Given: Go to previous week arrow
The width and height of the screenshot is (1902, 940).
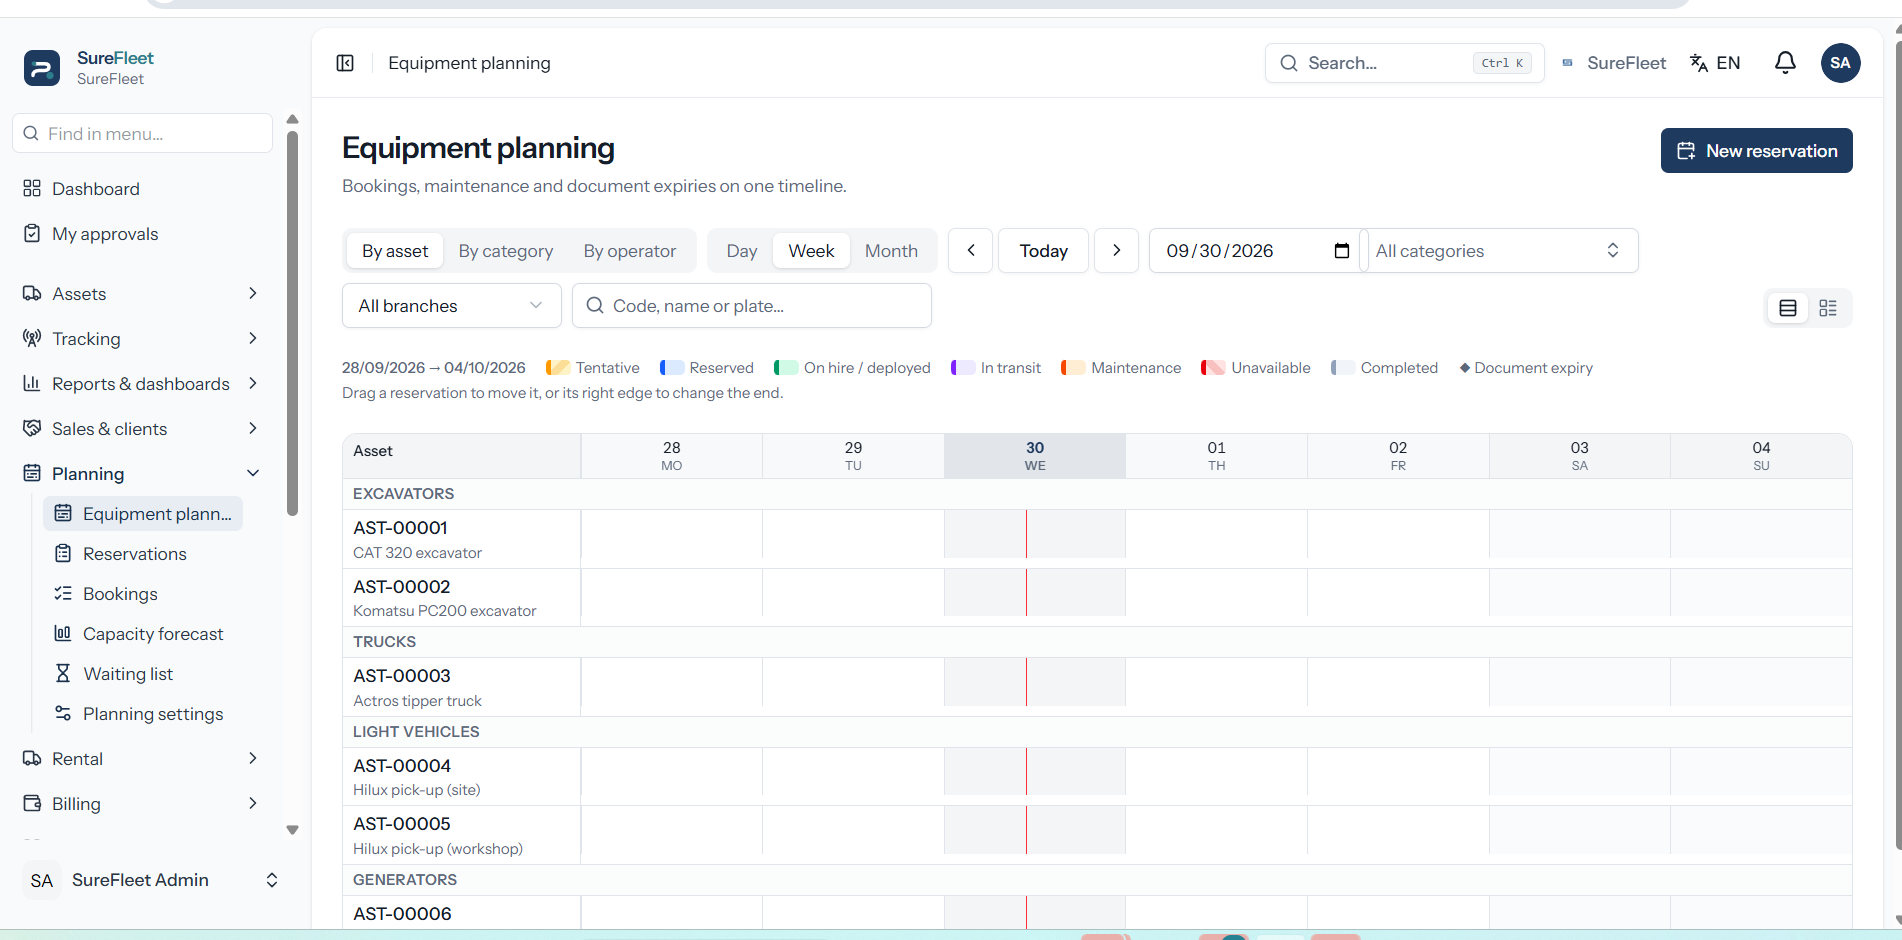Looking at the screenshot, I should click(x=970, y=251).
